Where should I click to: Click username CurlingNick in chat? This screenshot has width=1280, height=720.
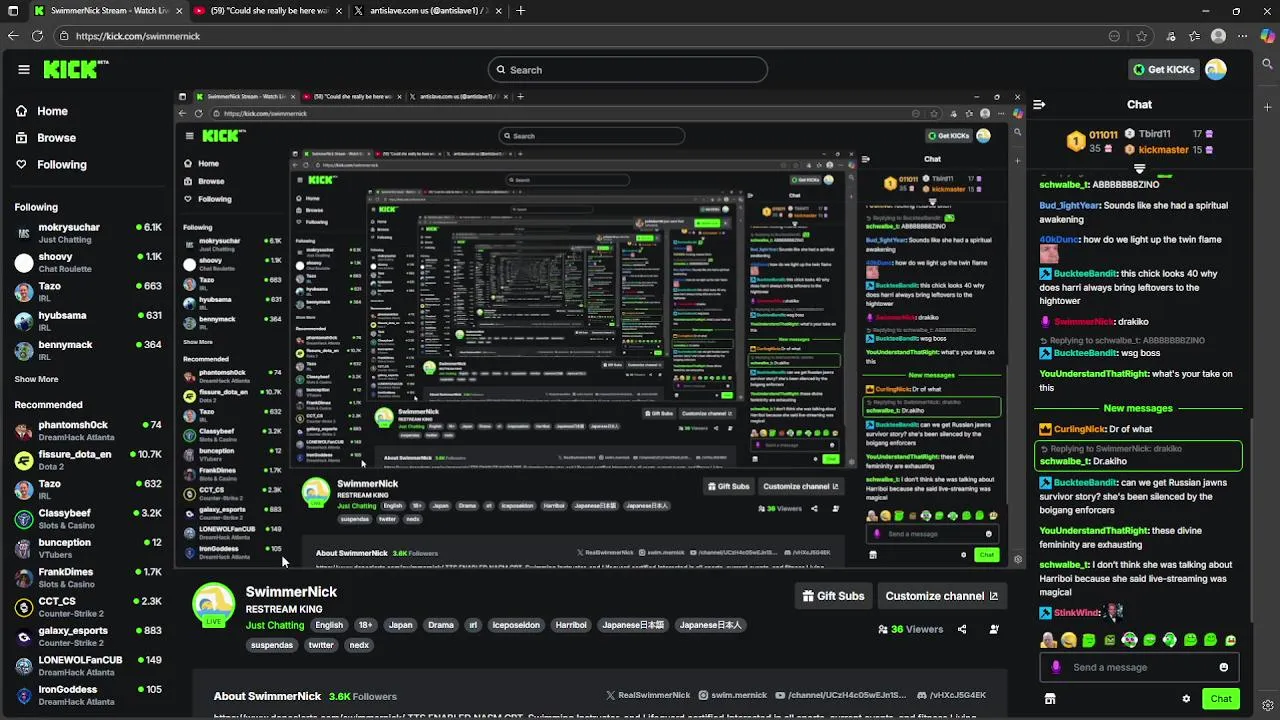click(1079, 429)
